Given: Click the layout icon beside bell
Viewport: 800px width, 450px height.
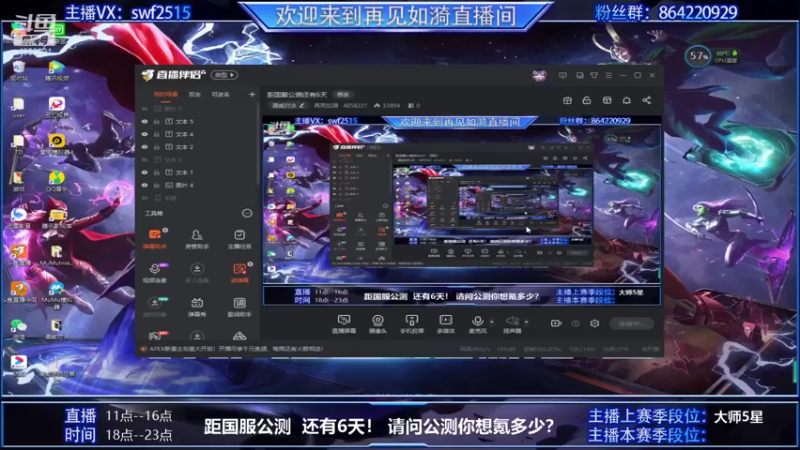Looking at the screenshot, I should tap(607, 101).
